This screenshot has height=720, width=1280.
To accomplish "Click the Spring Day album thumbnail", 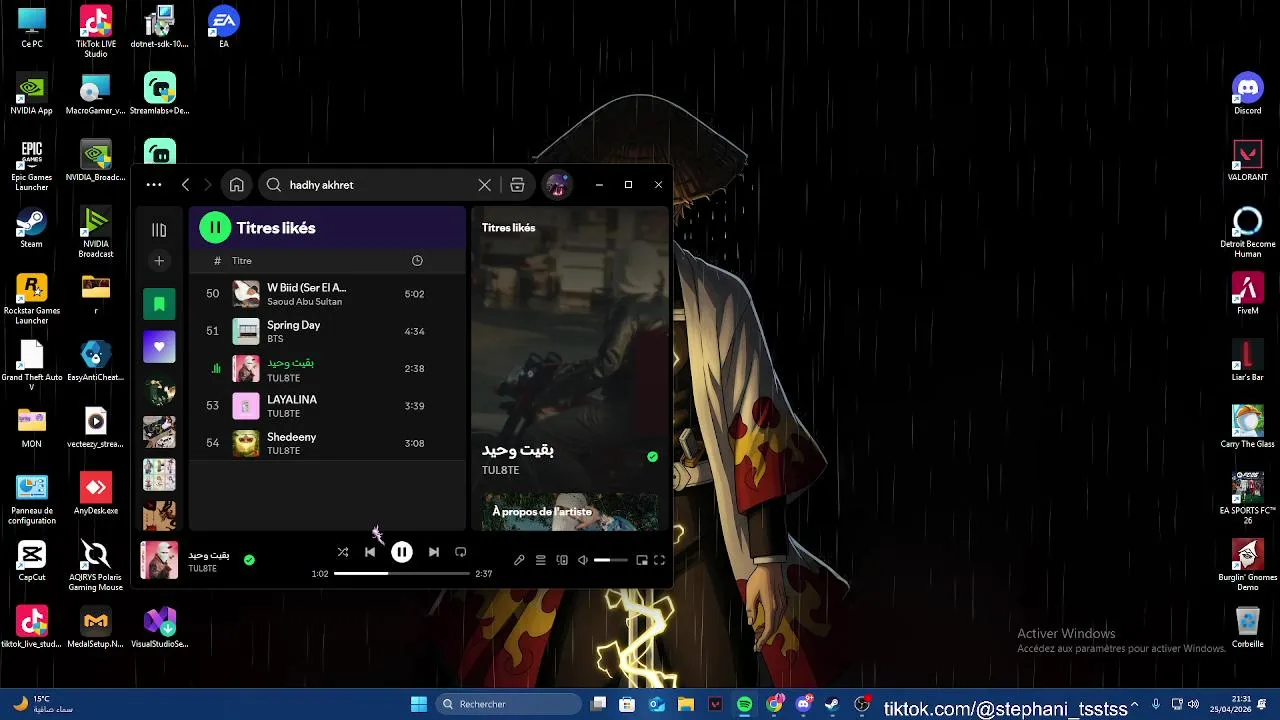I will coord(246,331).
